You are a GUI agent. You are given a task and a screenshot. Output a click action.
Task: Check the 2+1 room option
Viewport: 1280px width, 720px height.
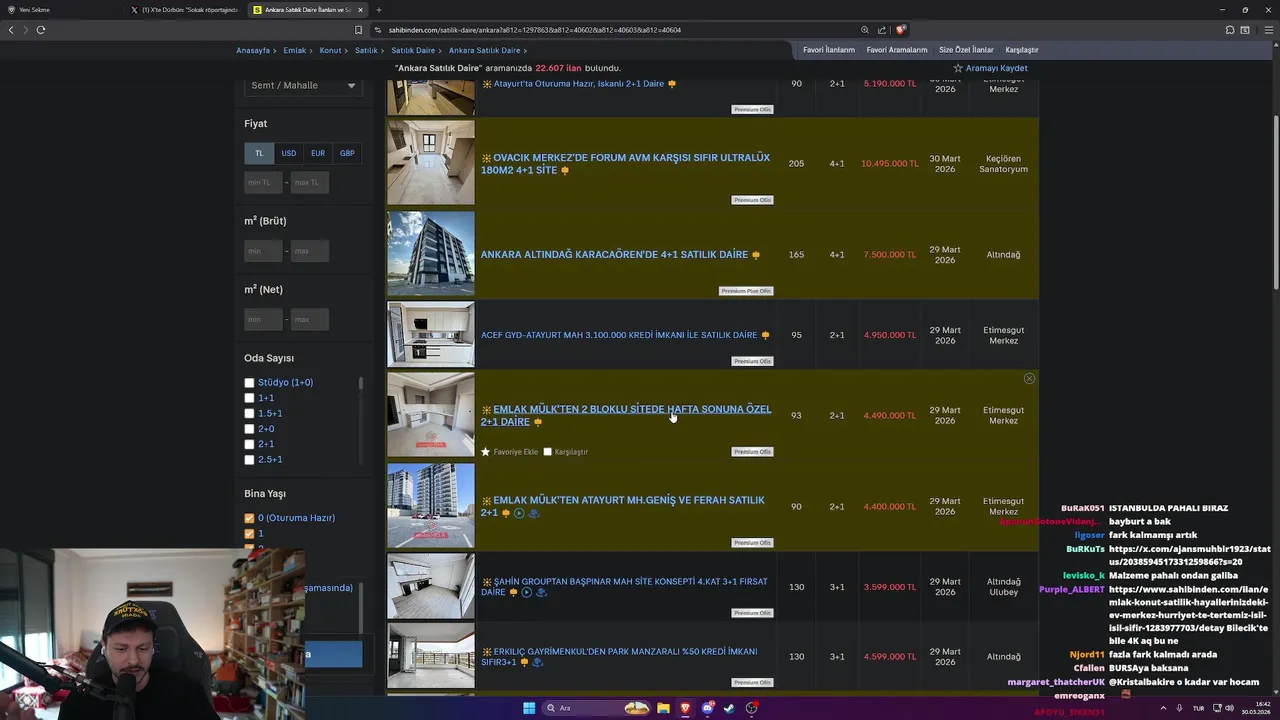click(249, 444)
